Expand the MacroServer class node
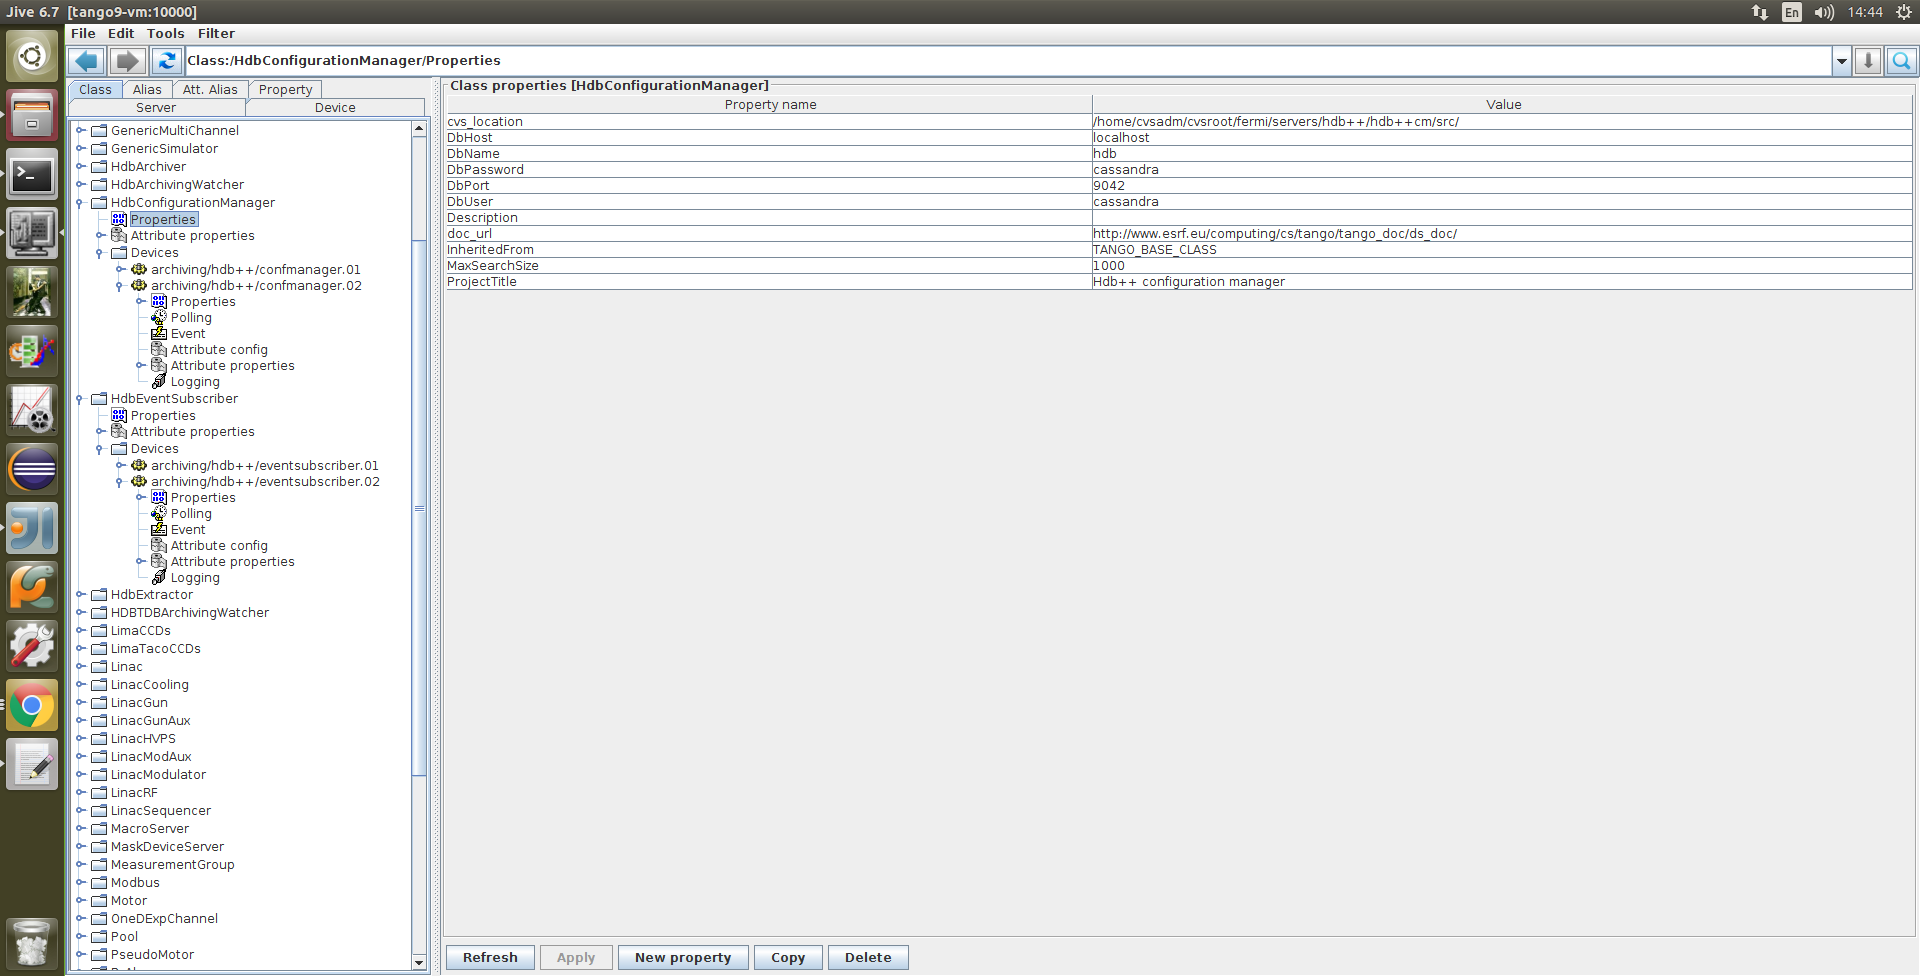 [x=80, y=828]
